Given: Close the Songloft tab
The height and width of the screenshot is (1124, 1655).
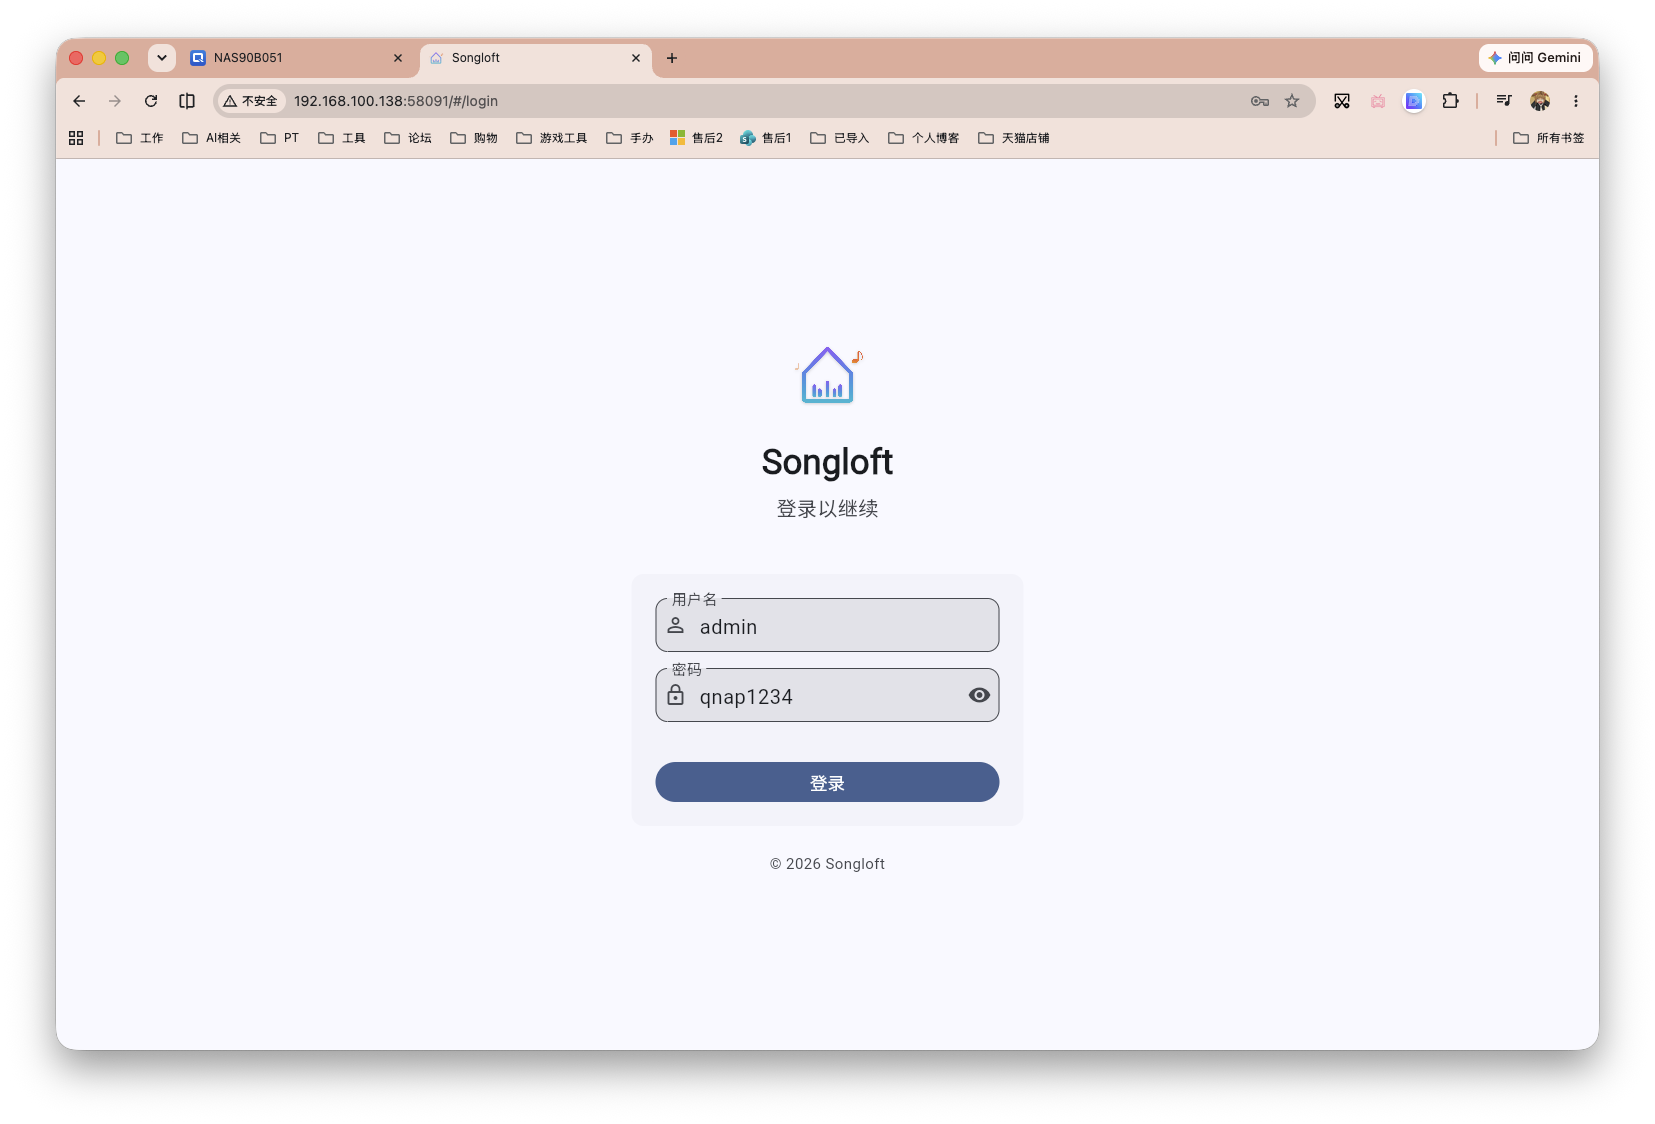Looking at the screenshot, I should point(636,58).
